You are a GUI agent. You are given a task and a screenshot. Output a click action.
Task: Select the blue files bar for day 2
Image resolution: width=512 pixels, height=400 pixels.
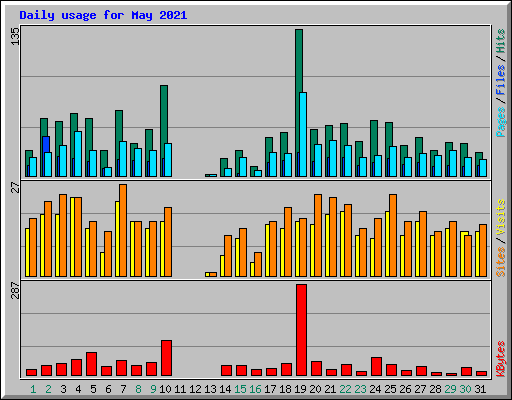[x=46, y=144]
